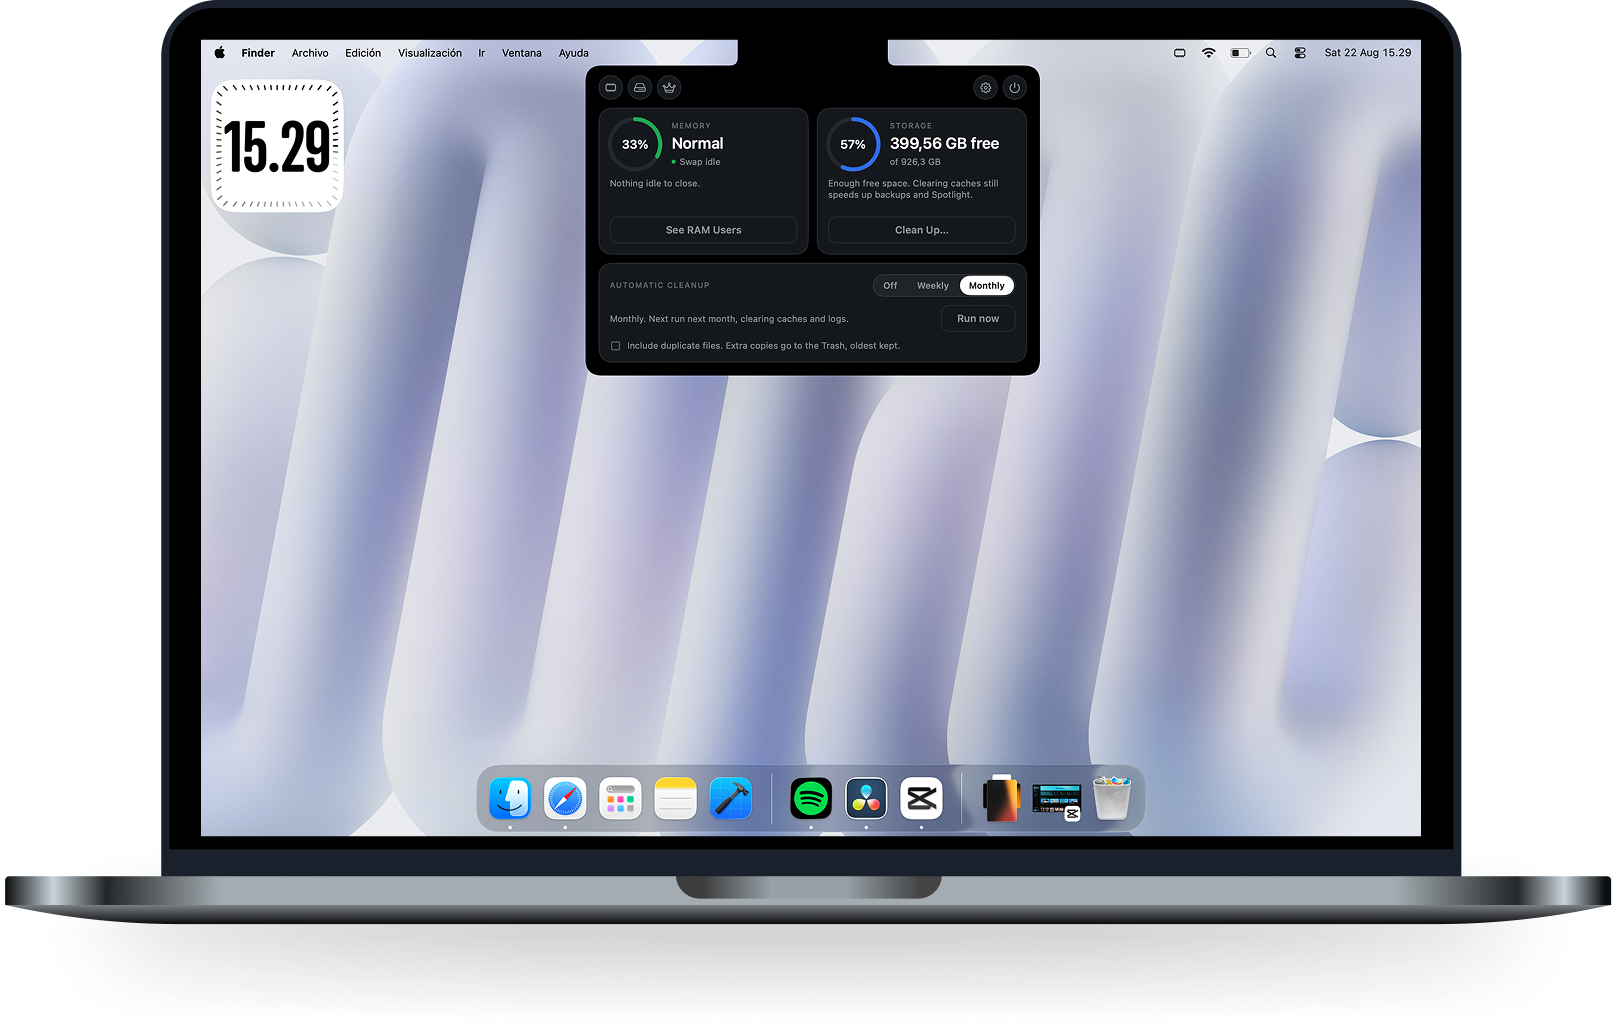Click the disk drive icon in popup toolbar
Image resolution: width=1618 pixels, height=1030 pixels.
pos(640,88)
